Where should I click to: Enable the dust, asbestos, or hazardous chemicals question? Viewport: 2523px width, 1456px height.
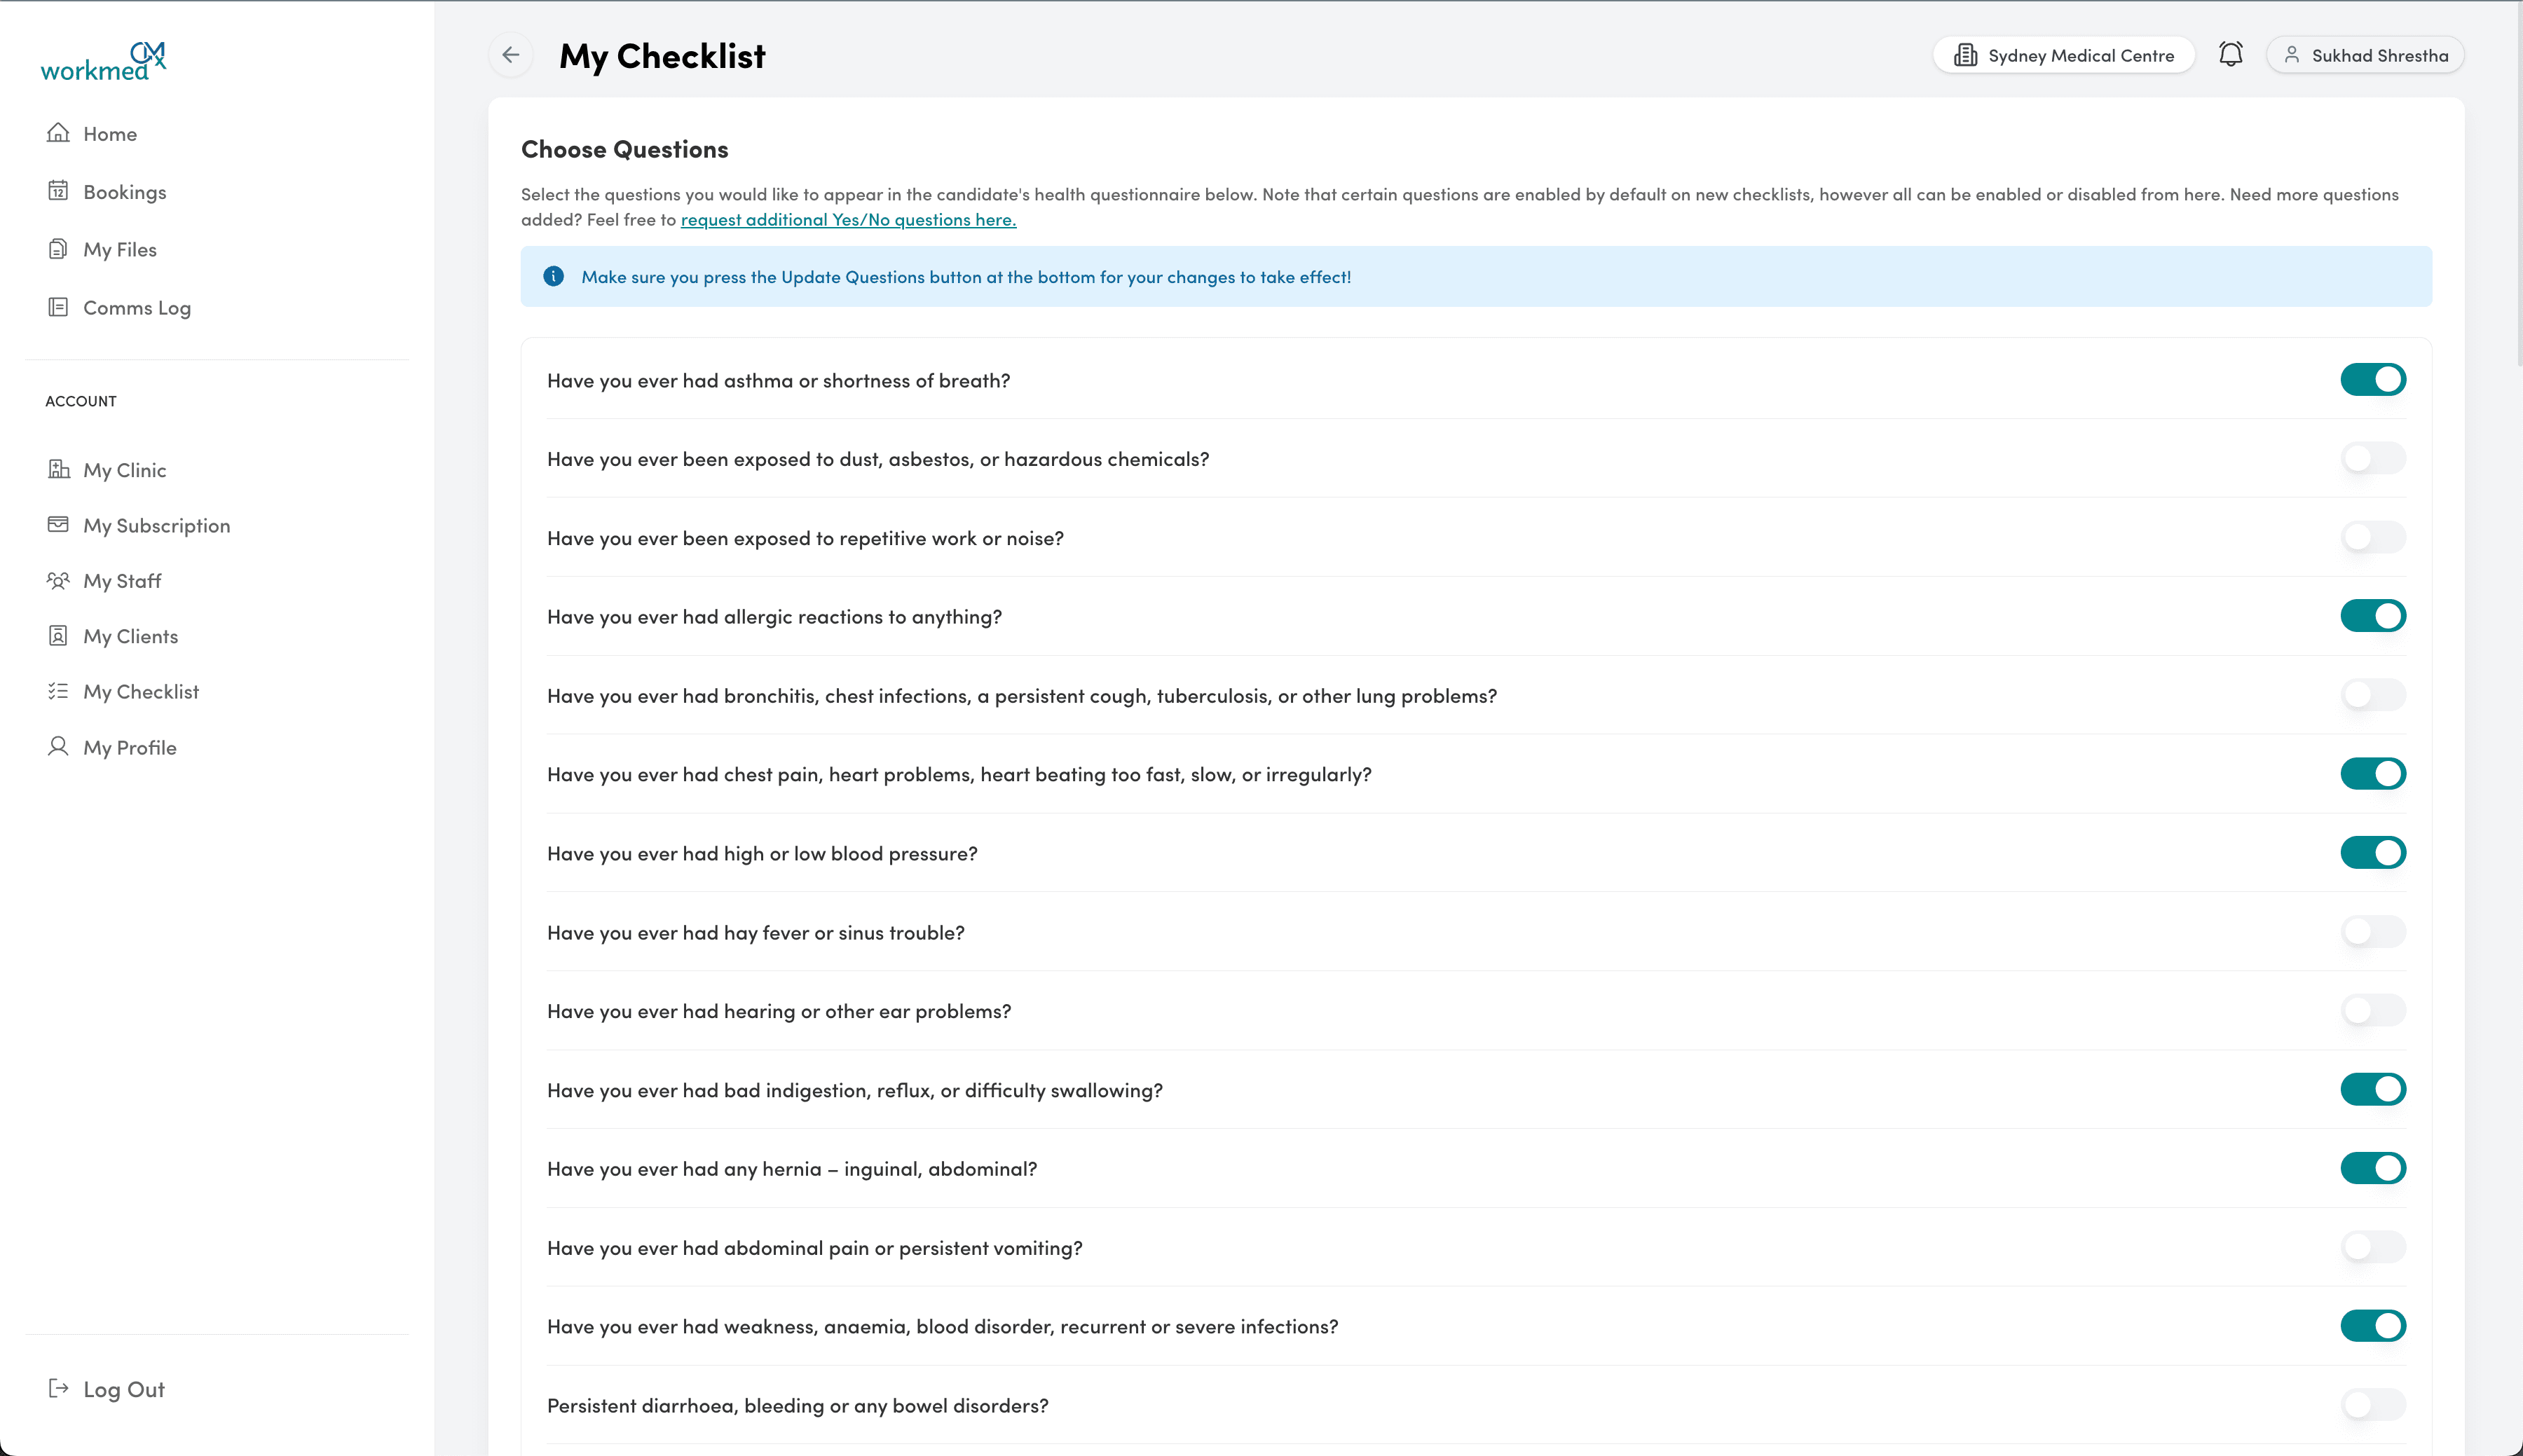pyautogui.click(x=2374, y=458)
